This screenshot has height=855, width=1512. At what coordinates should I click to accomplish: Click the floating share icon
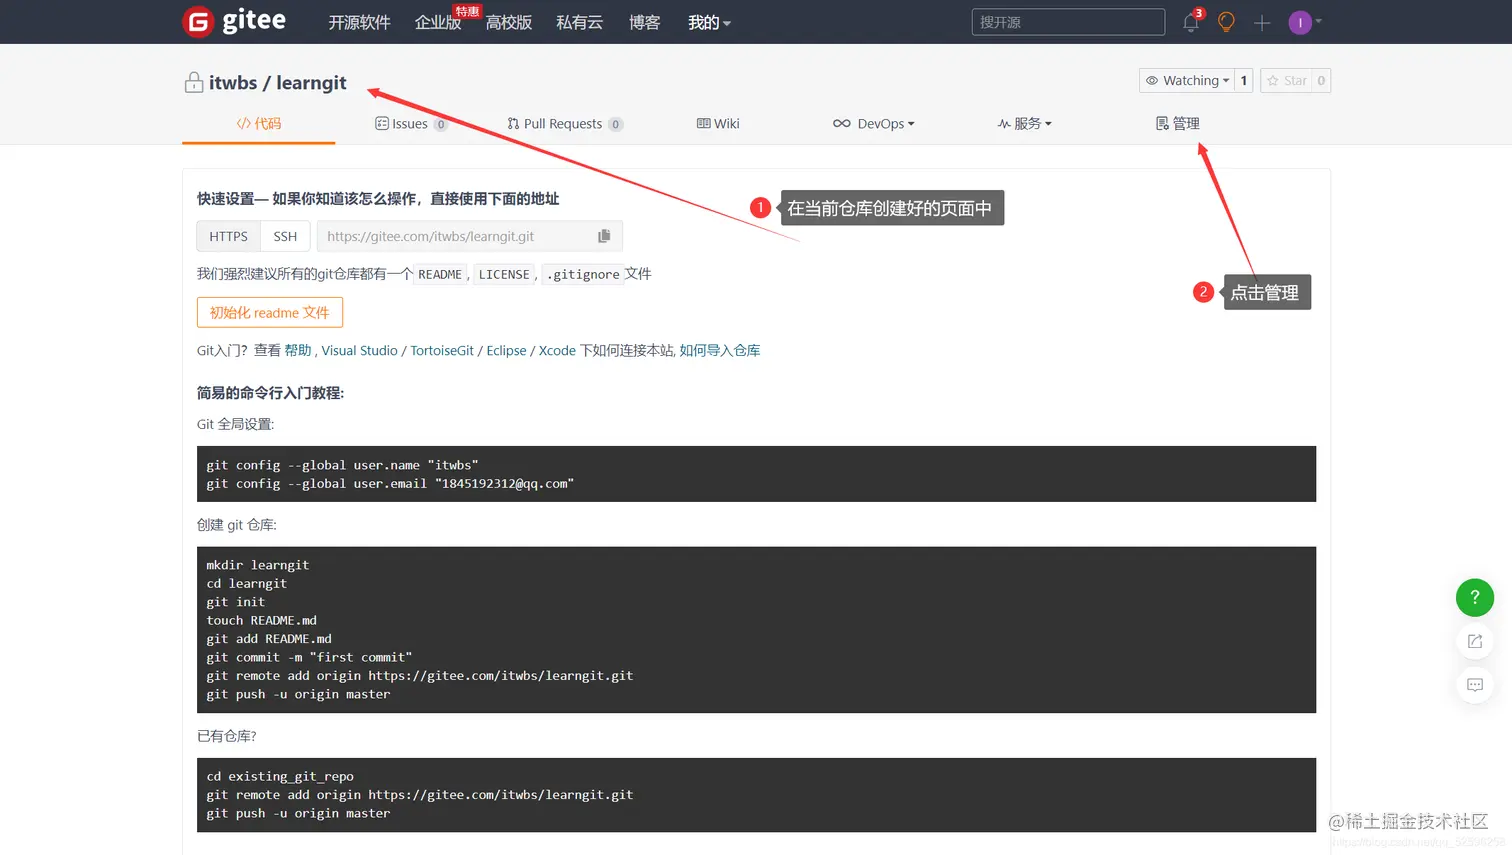(x=1474, y=641)
